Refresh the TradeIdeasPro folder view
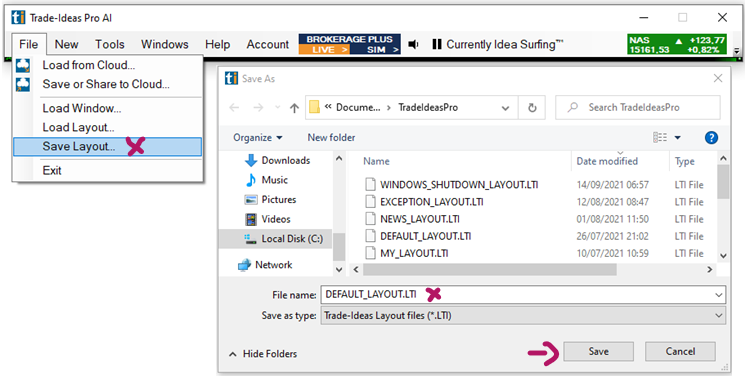The image size is (749, 382). [x=532, y=108]
